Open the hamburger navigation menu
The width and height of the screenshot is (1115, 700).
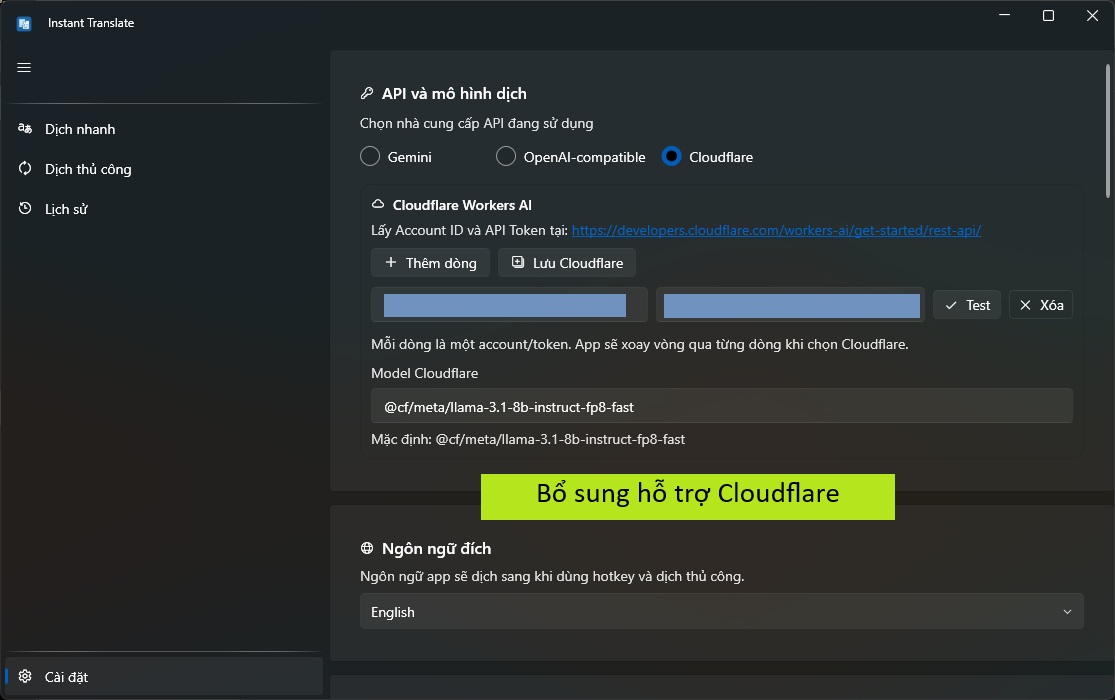24,68
